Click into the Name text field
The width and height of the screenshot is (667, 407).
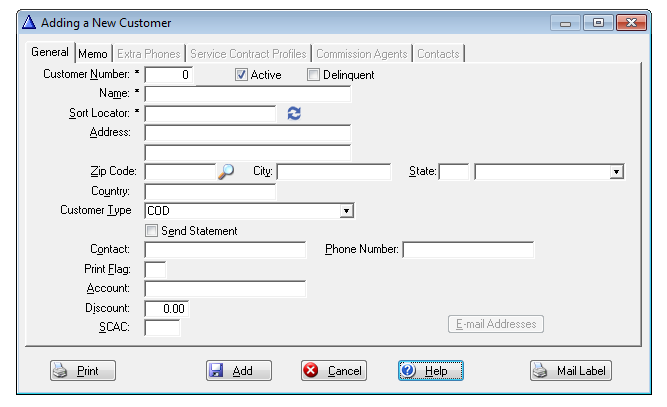pos(248,94)
